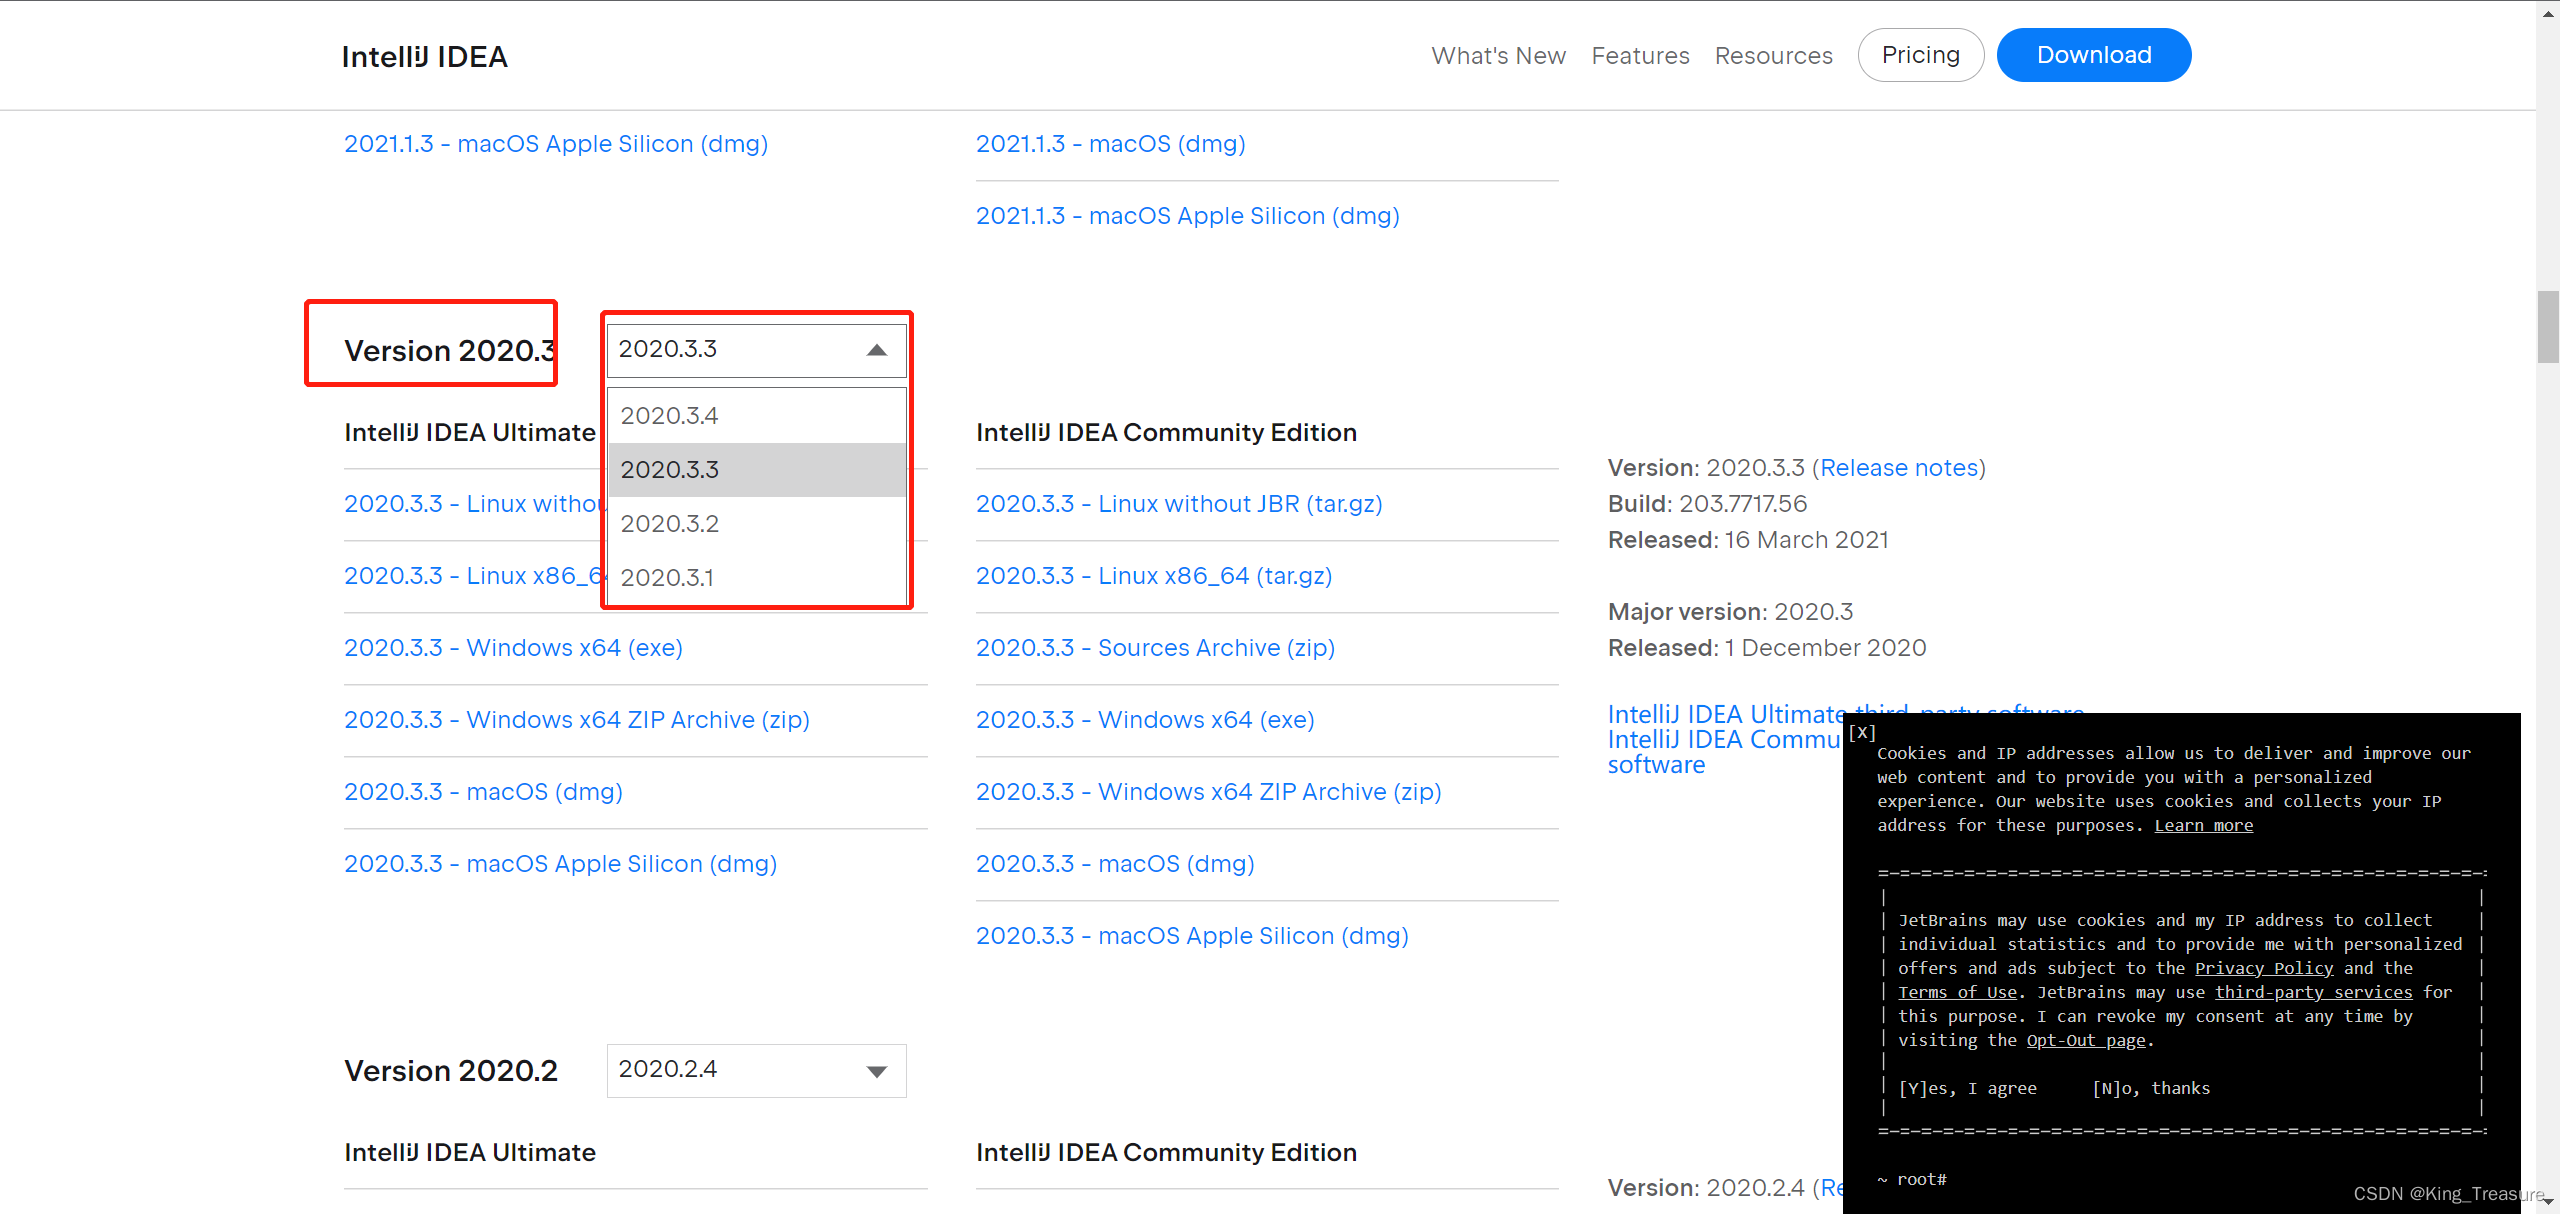Open Community 2021.1.3 - macOS (dmg) link

click(1110, 144)
